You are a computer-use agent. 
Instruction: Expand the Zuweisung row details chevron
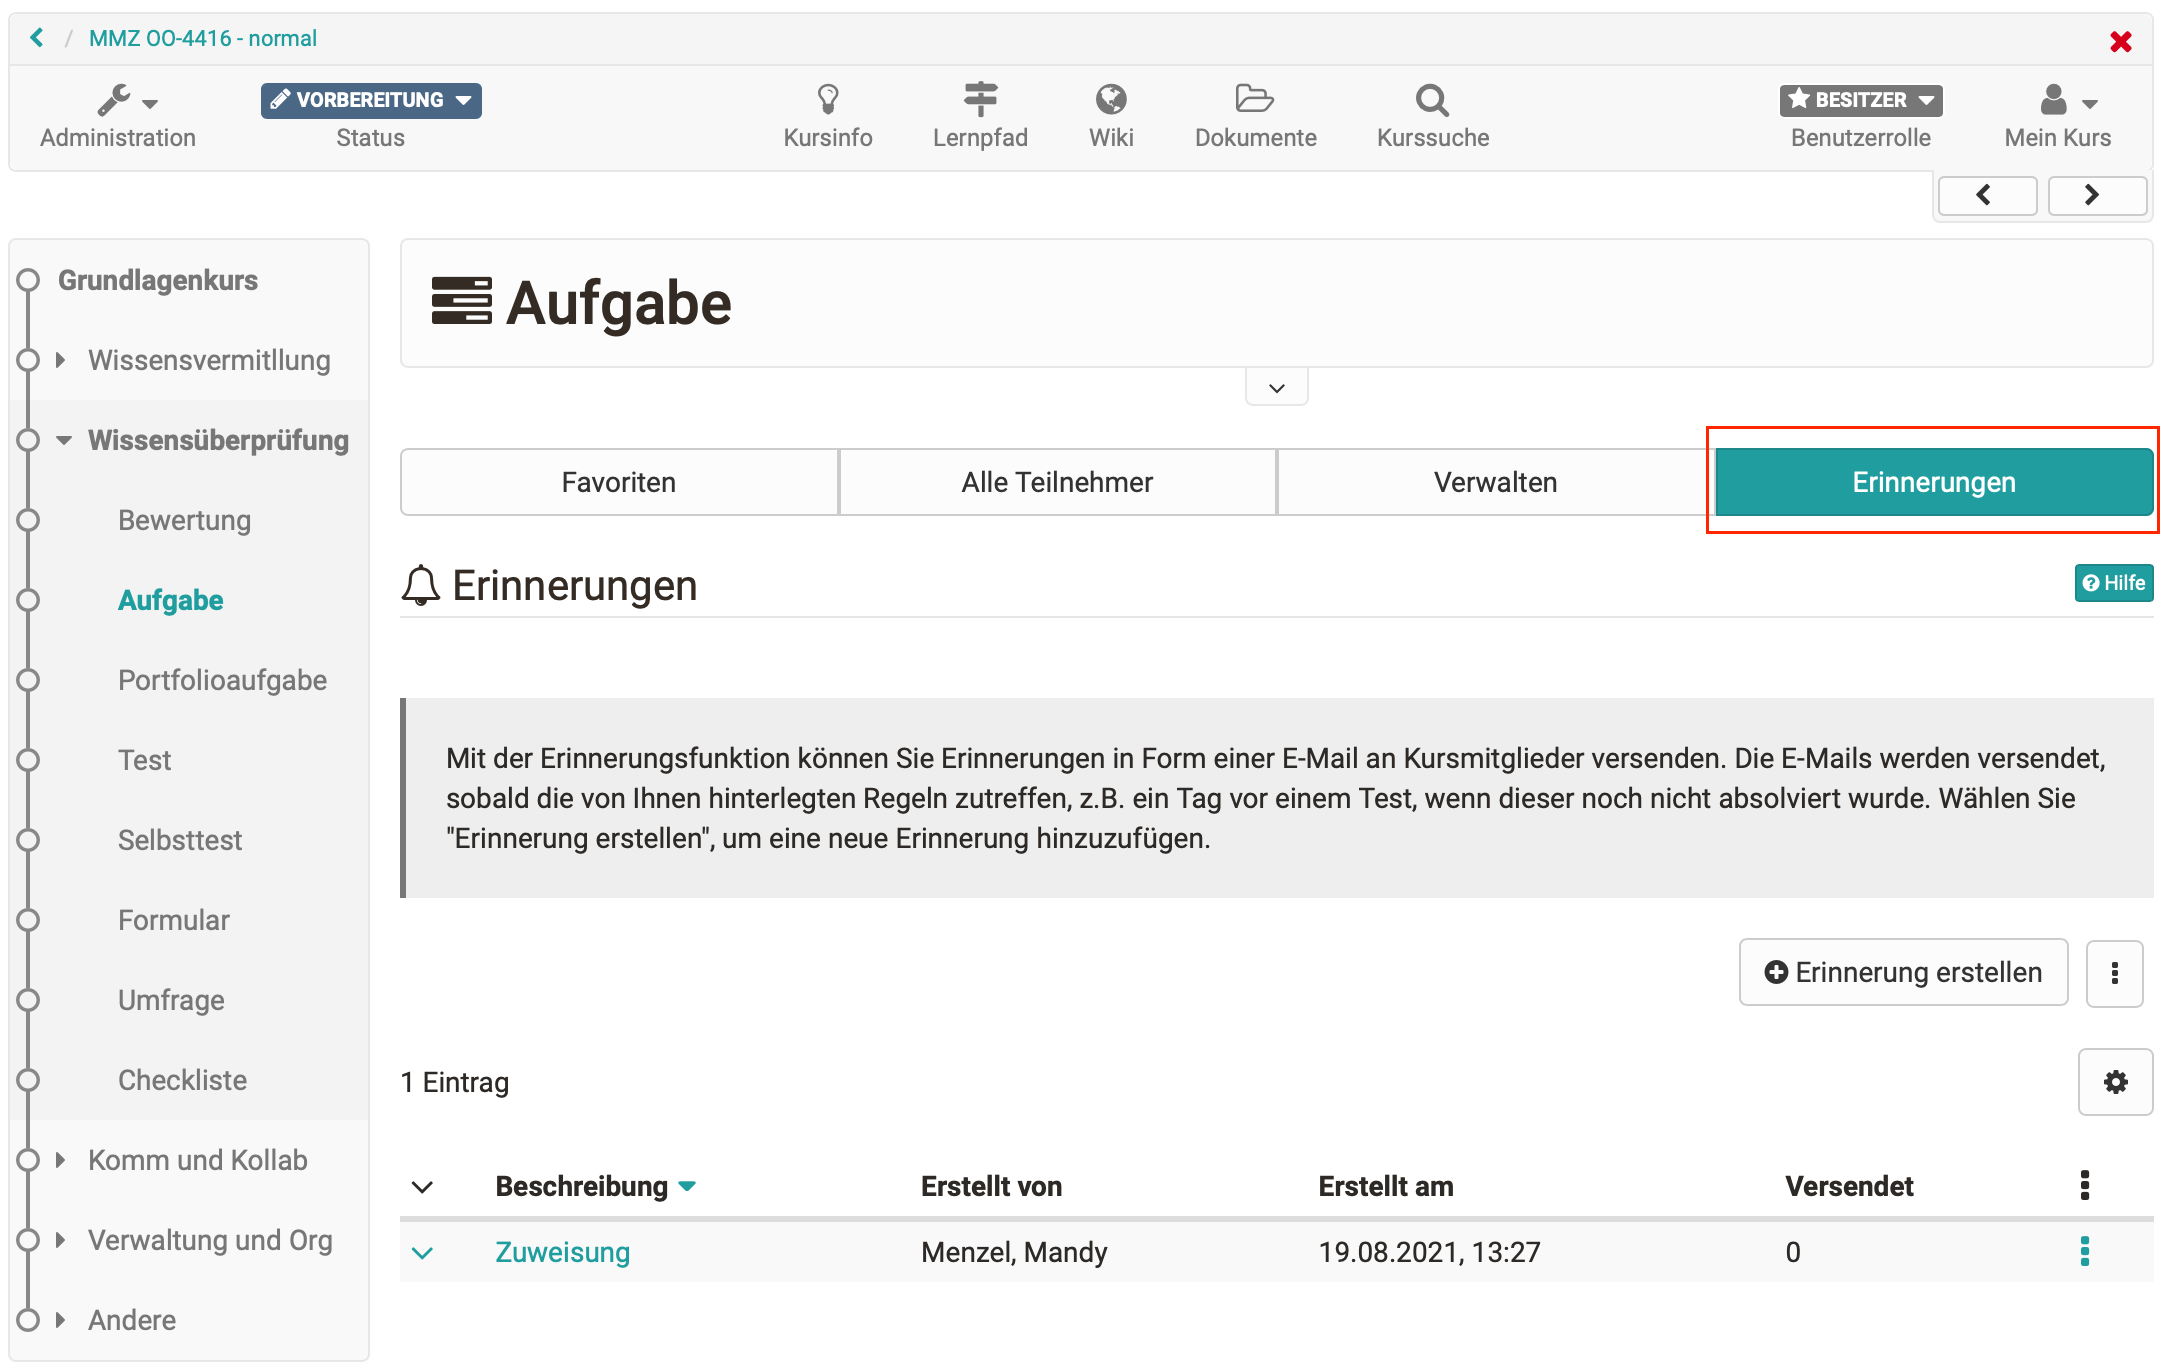423,1253
